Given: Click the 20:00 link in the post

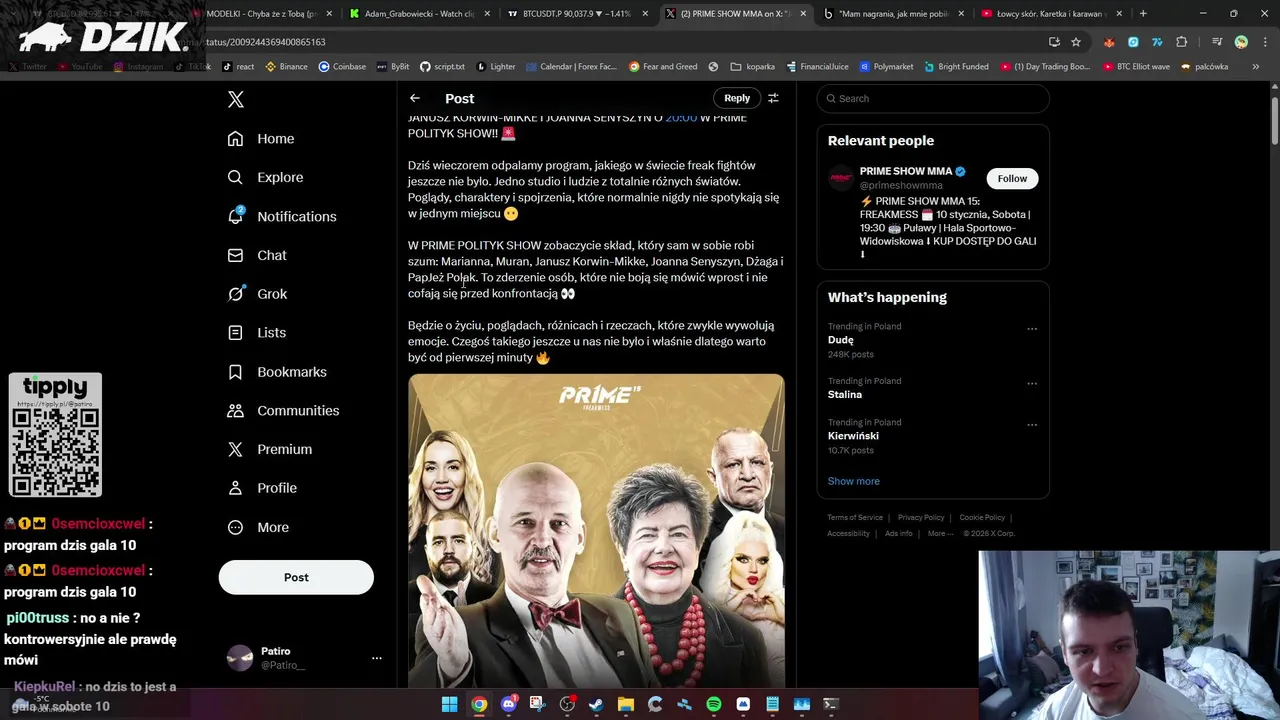Looking at the screenshot, I should point(681,118).
